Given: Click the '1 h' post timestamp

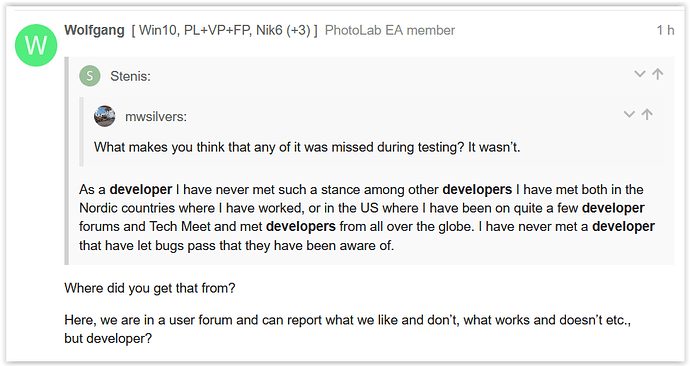Looking at the screenshot, I should [665, 30].
